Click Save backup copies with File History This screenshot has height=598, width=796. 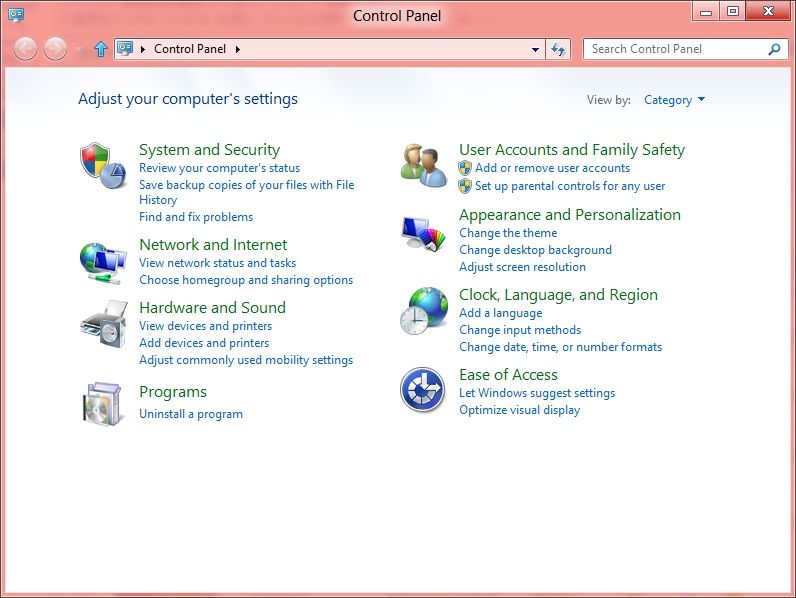coord(247,192)
